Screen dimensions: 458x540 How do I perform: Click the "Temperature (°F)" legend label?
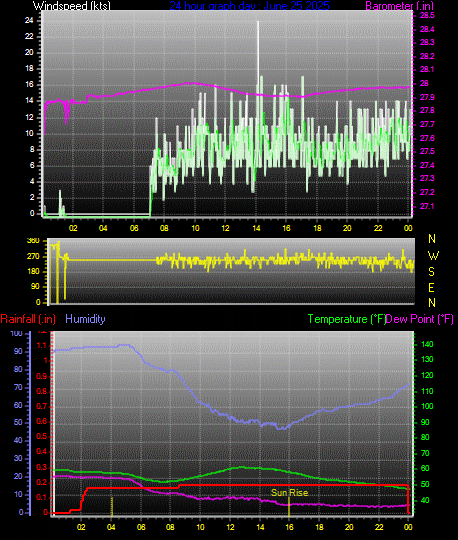(x=346, y=319)
